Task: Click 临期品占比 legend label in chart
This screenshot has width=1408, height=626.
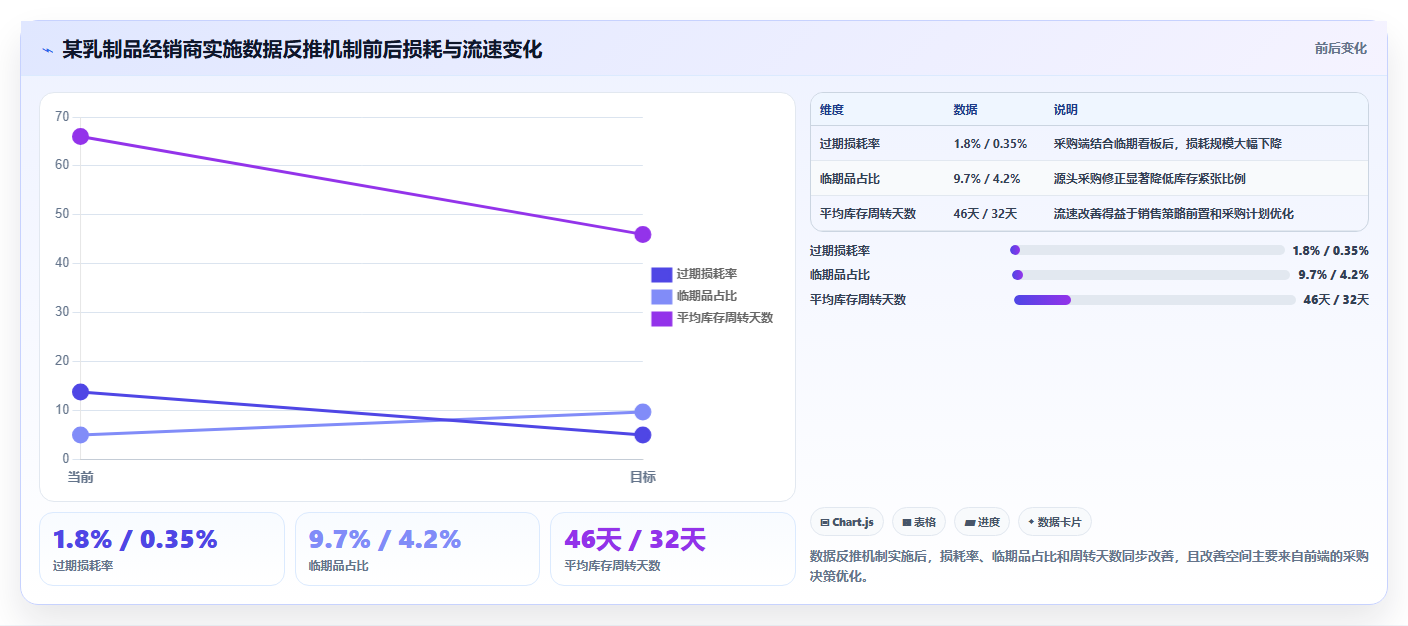Action: (706, 296)
